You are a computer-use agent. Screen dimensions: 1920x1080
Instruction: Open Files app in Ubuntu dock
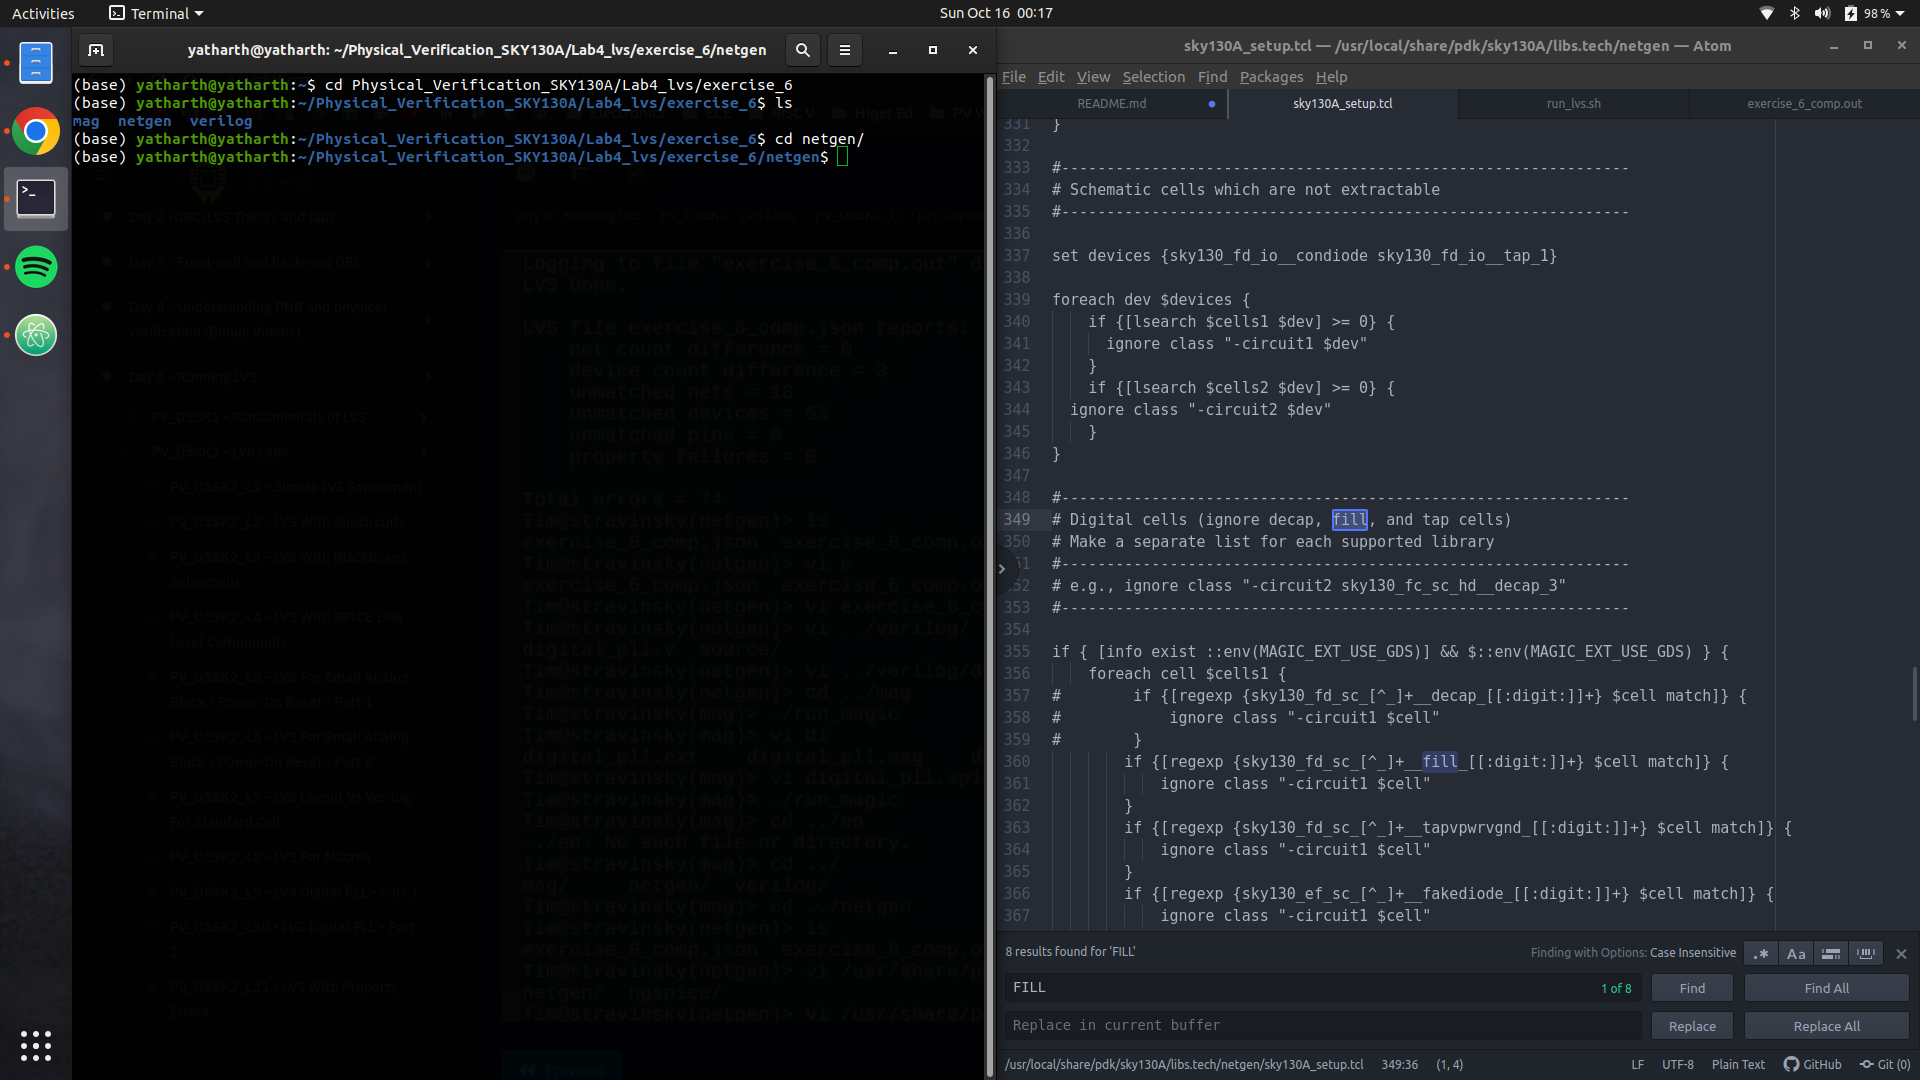click(x=36, y=63)
